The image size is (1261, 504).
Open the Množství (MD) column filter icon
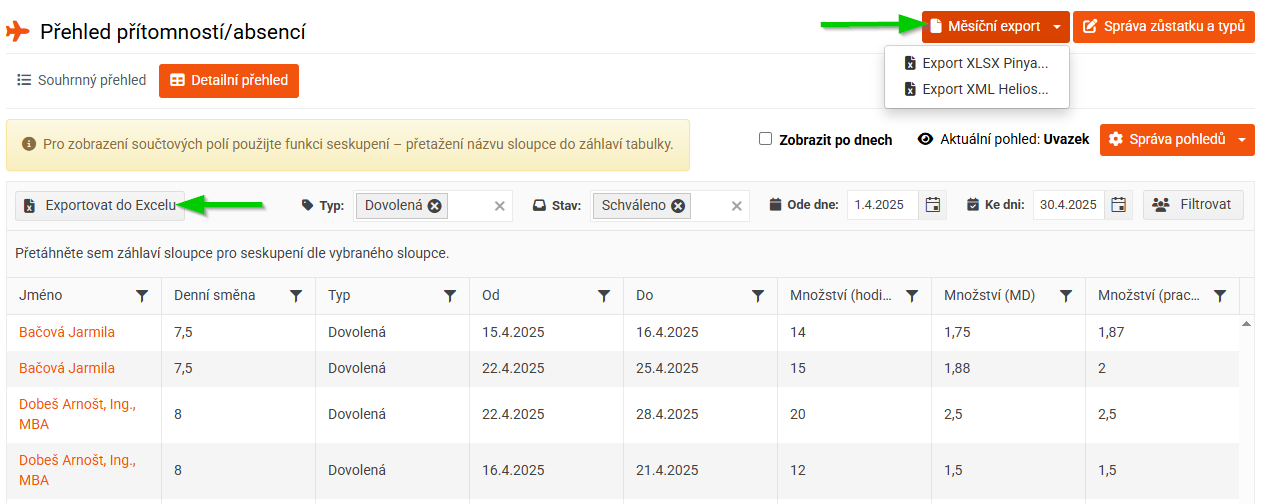tap(1066, 296)
